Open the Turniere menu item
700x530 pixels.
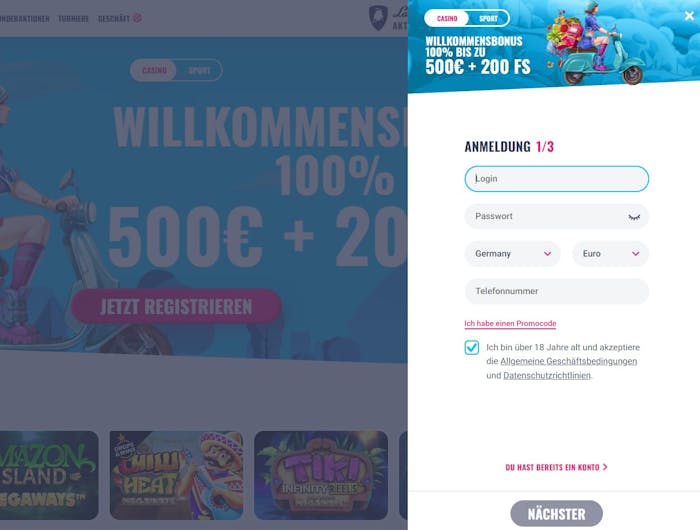[x=73, y=19]
